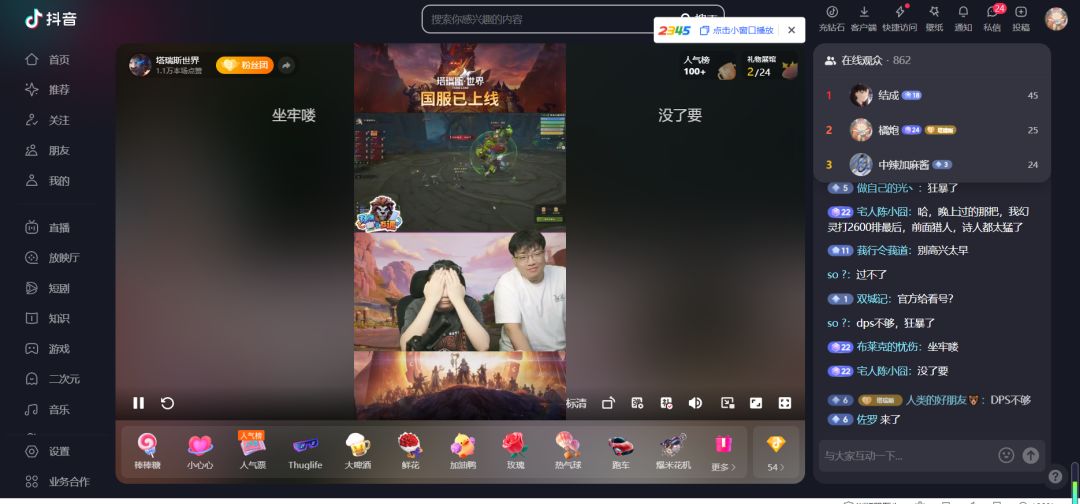Screen dimensions: 1080x504
Task: Open top viewer 结成's profile
Action: click(x=889, y=96)
